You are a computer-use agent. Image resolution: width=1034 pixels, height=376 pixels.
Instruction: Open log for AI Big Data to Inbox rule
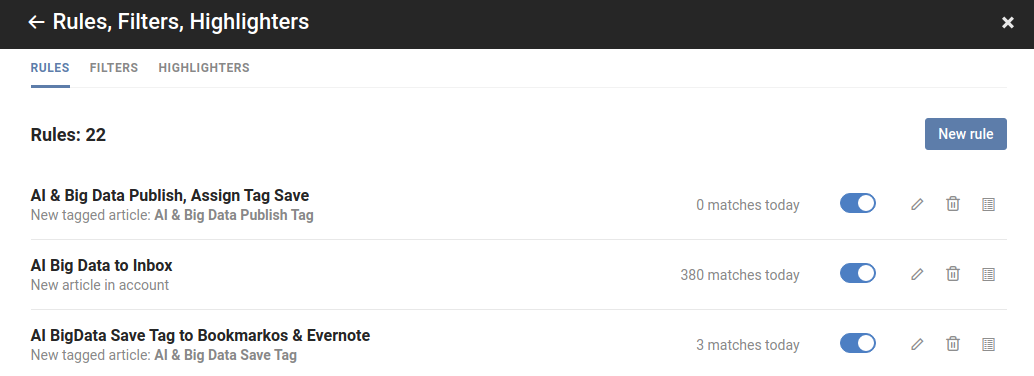pos(988,274)
